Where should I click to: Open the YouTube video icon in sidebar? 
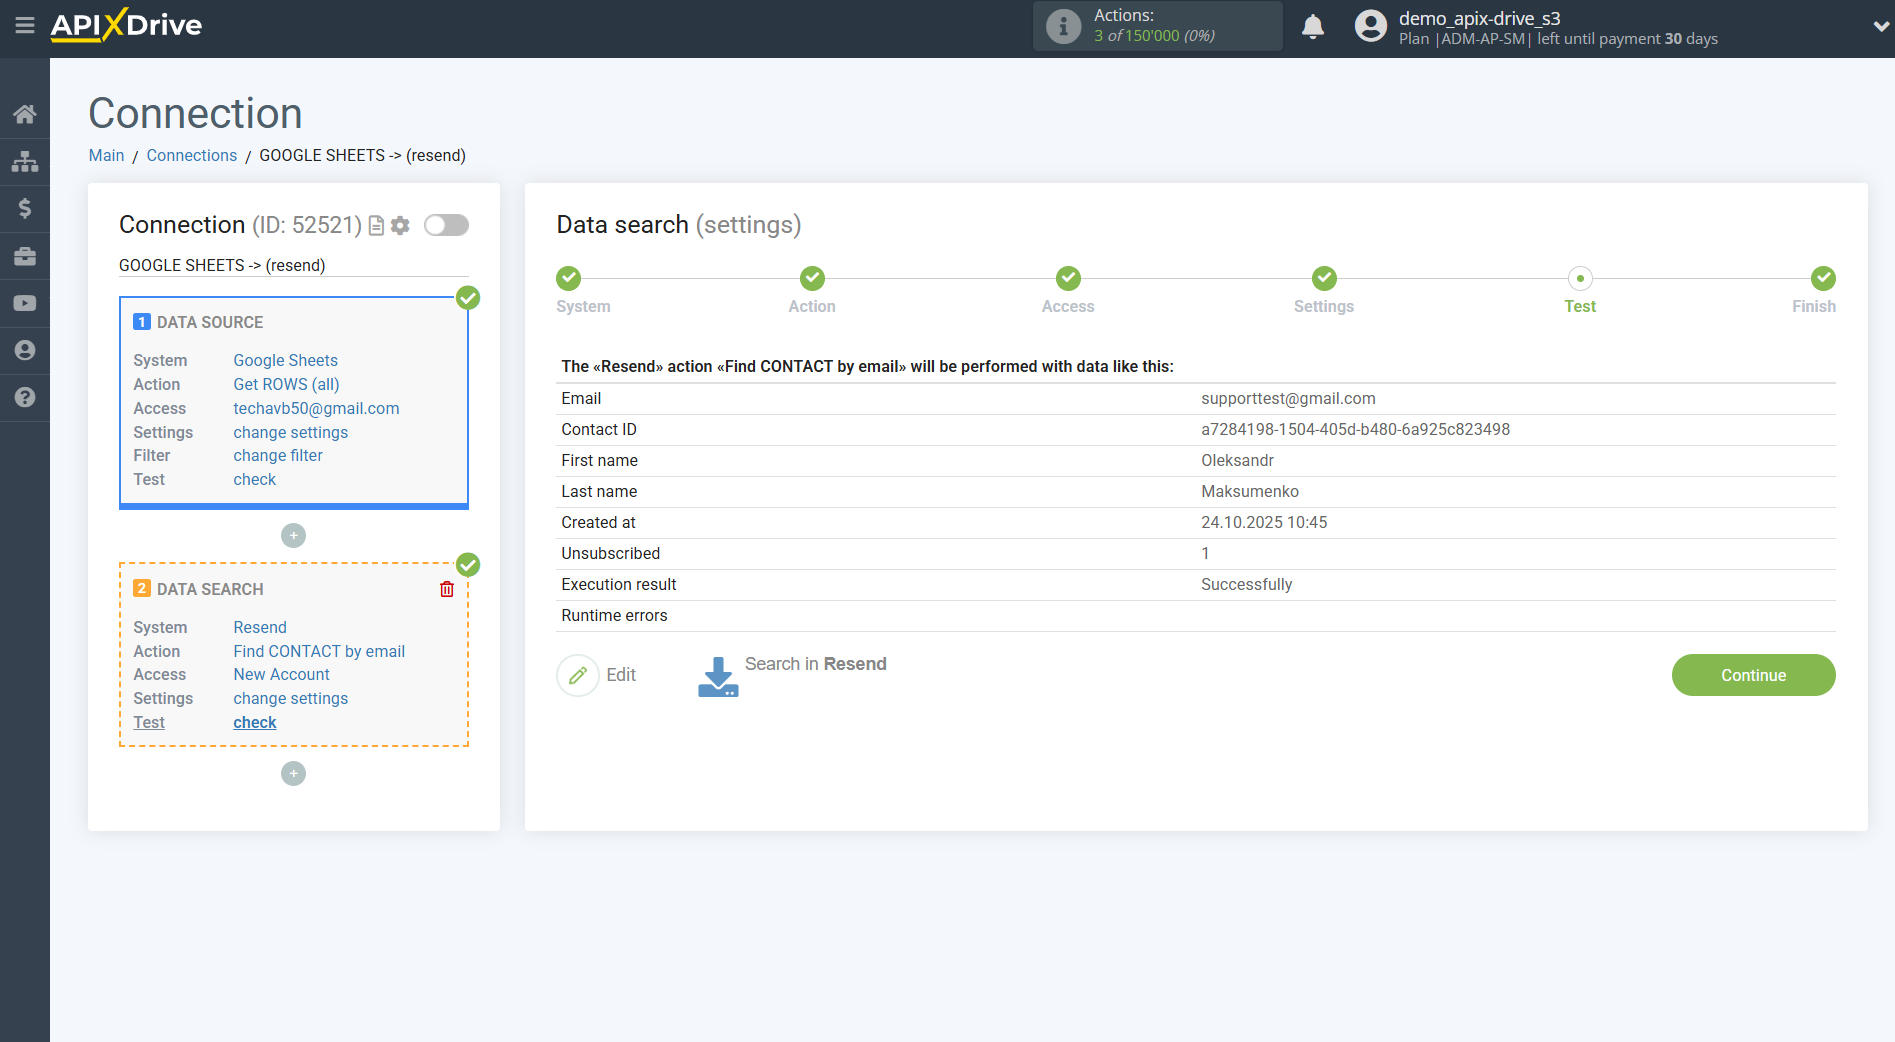coord(25,303)
